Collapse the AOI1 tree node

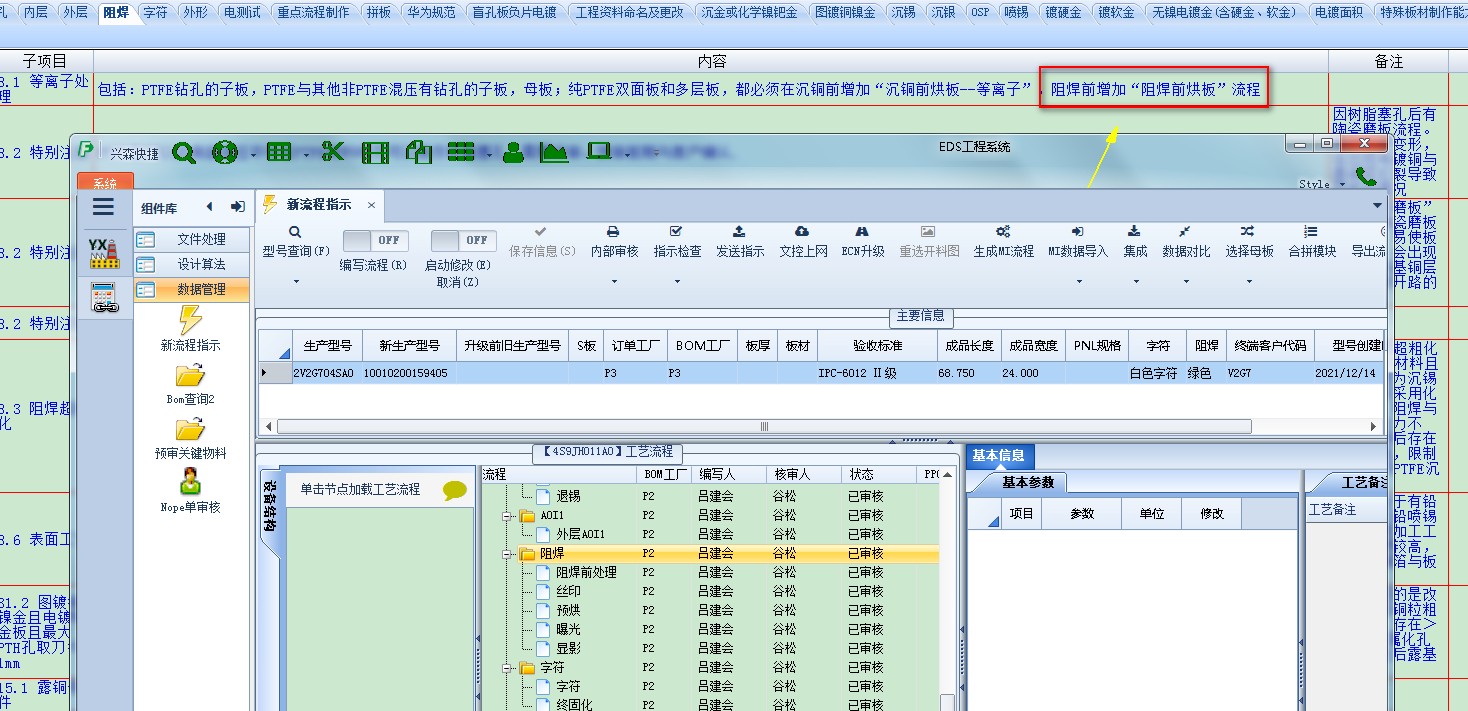(x=508, y=516)
